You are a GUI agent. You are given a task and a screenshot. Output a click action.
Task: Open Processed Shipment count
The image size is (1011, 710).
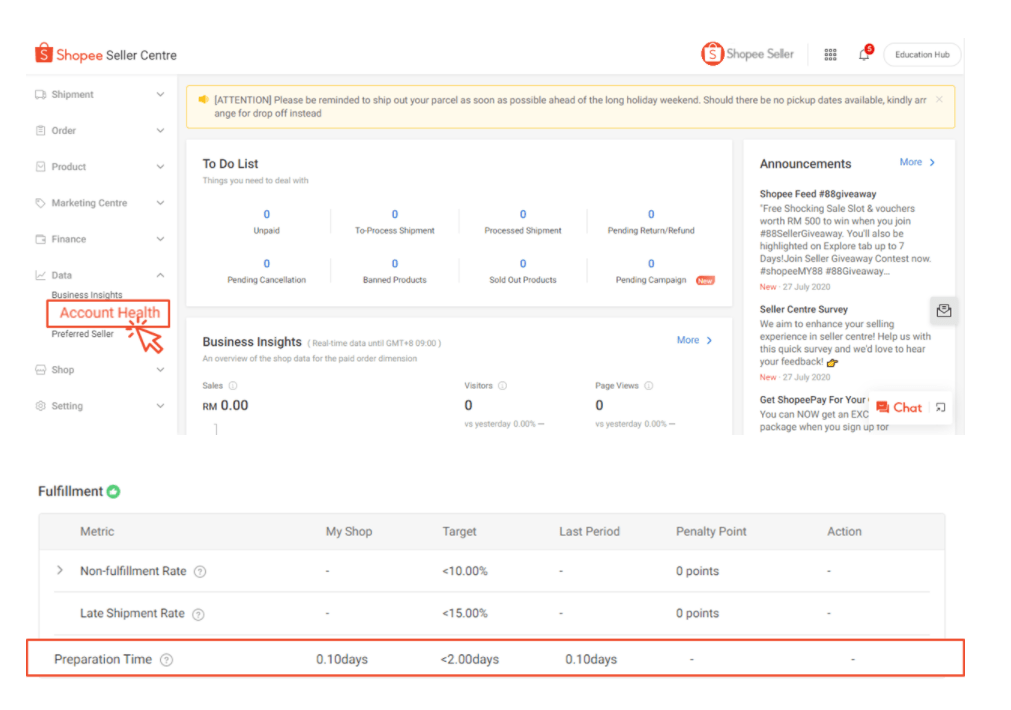(523, 214)
